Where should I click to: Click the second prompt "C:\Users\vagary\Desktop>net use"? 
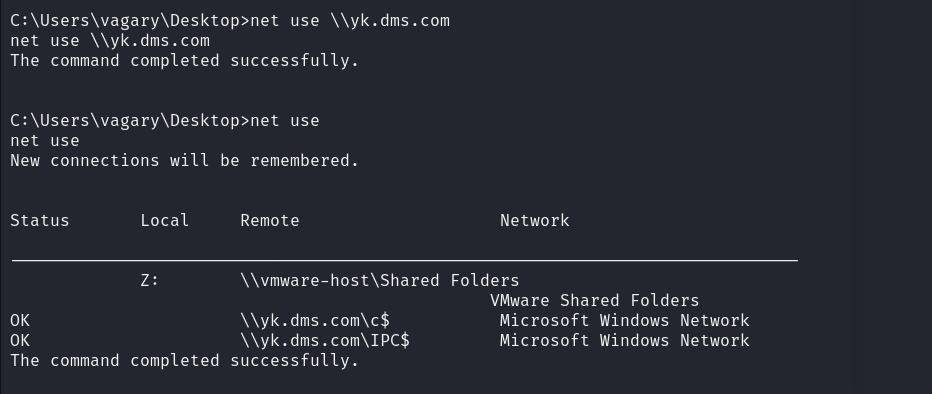pyautogui.click(x=165, y=121)
